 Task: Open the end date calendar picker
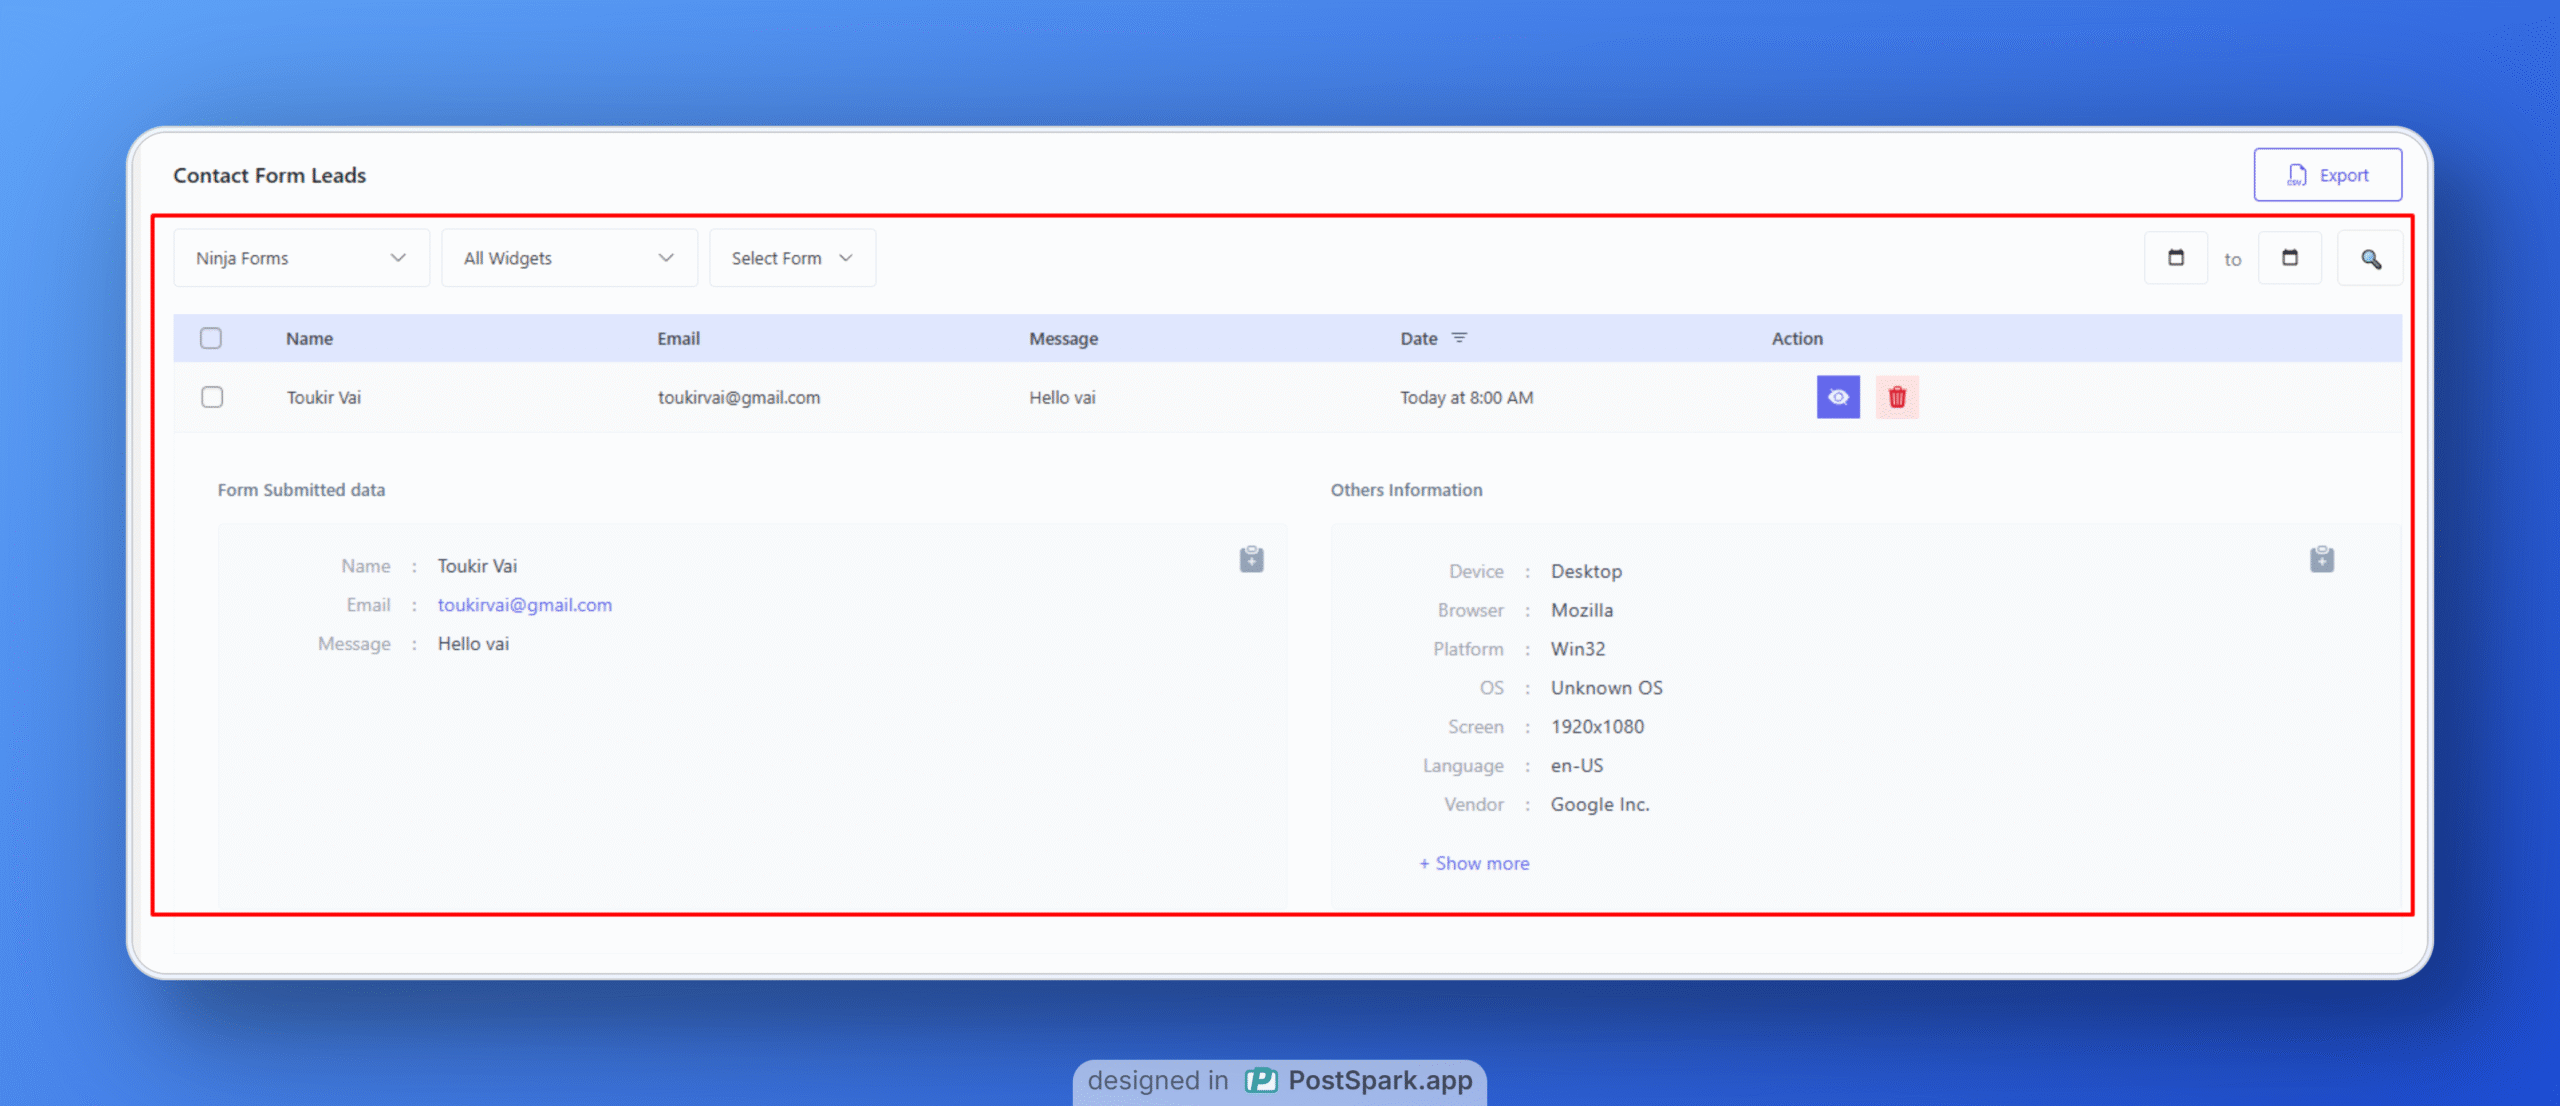[2290, 258]
